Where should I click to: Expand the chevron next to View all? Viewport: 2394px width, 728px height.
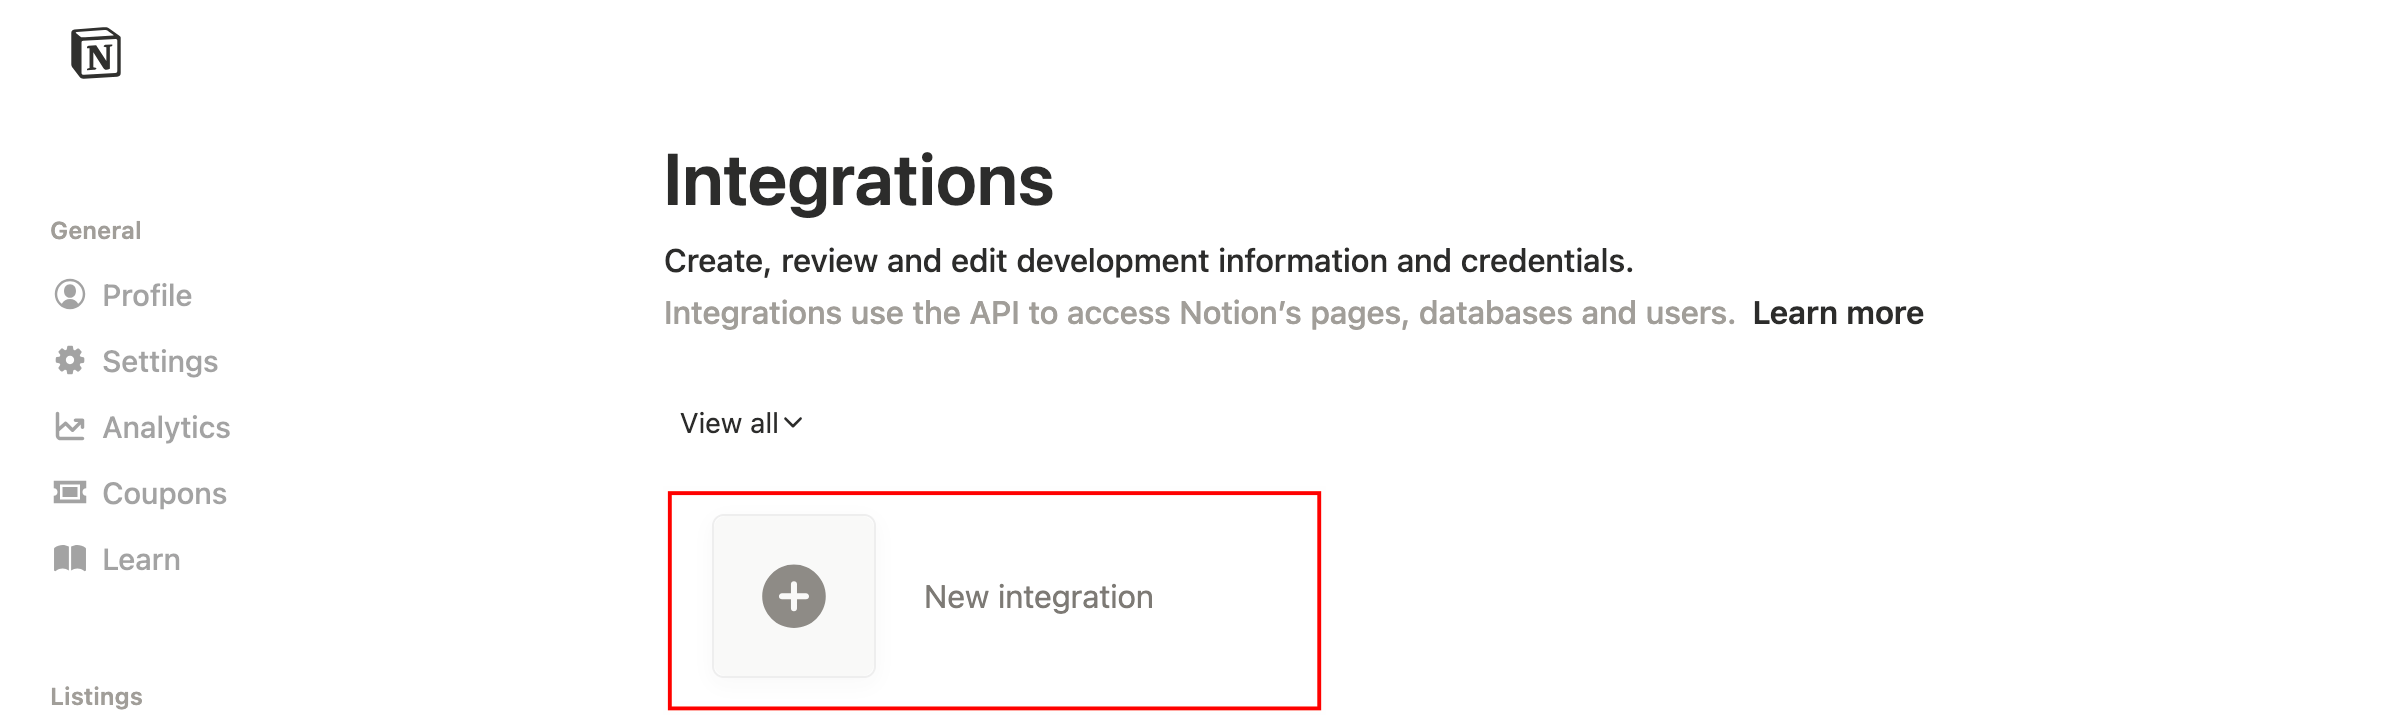pos(793,424)
